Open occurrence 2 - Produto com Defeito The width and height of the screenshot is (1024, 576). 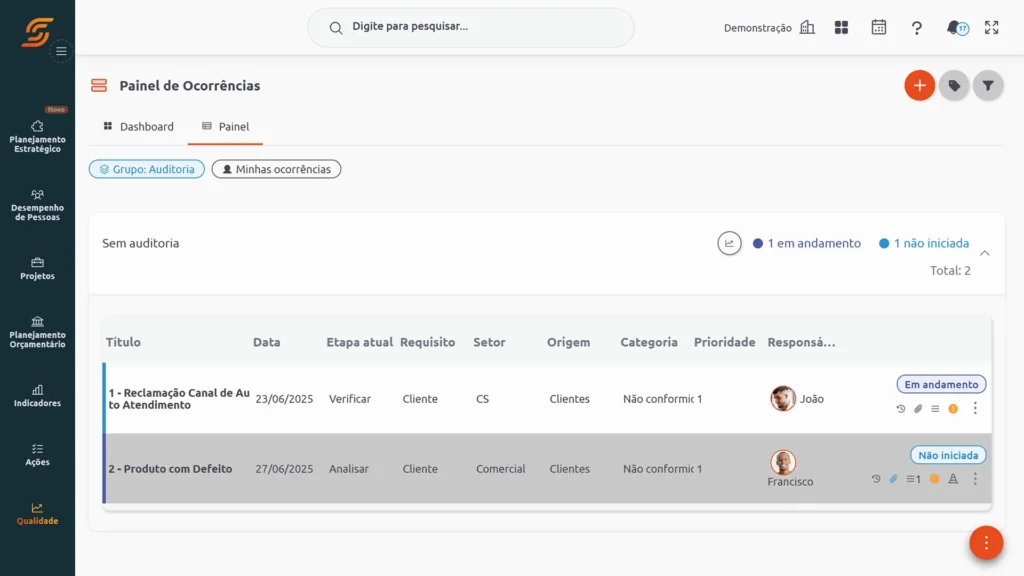pyautogui.click(x=170, y=469)
